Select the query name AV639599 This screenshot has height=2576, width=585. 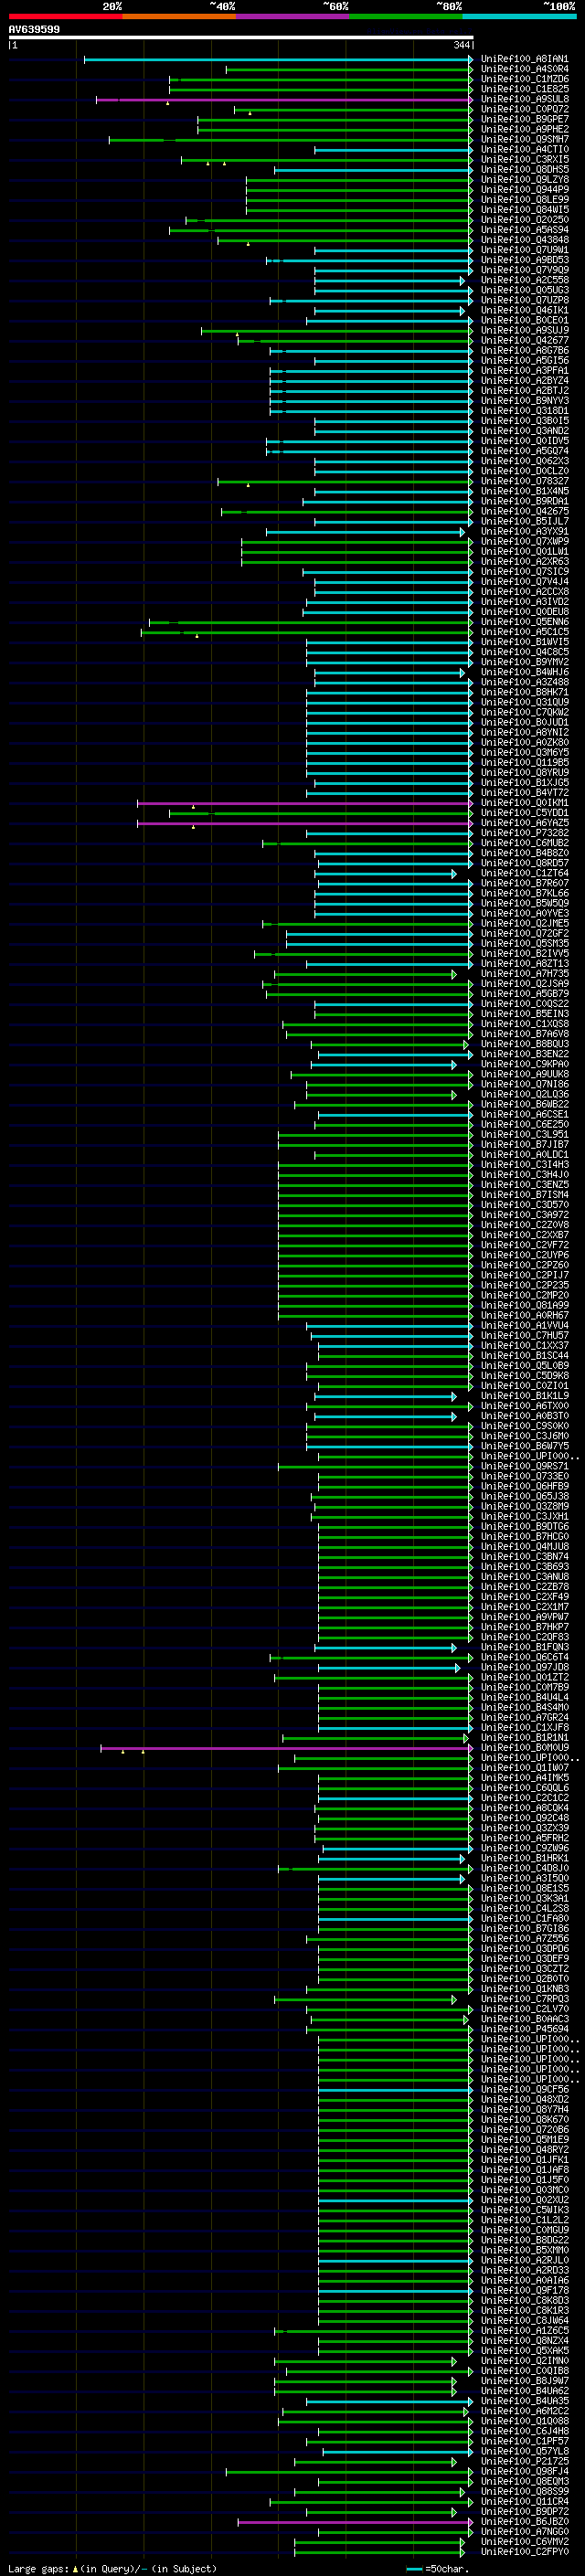(34, 29)
